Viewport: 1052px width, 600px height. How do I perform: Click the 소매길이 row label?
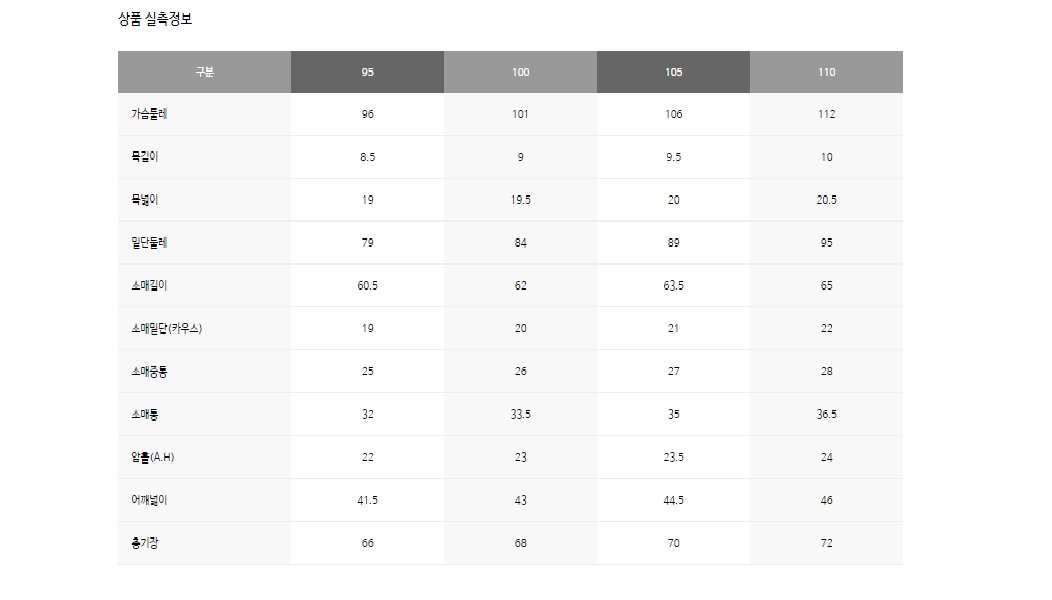pos(149,286)
